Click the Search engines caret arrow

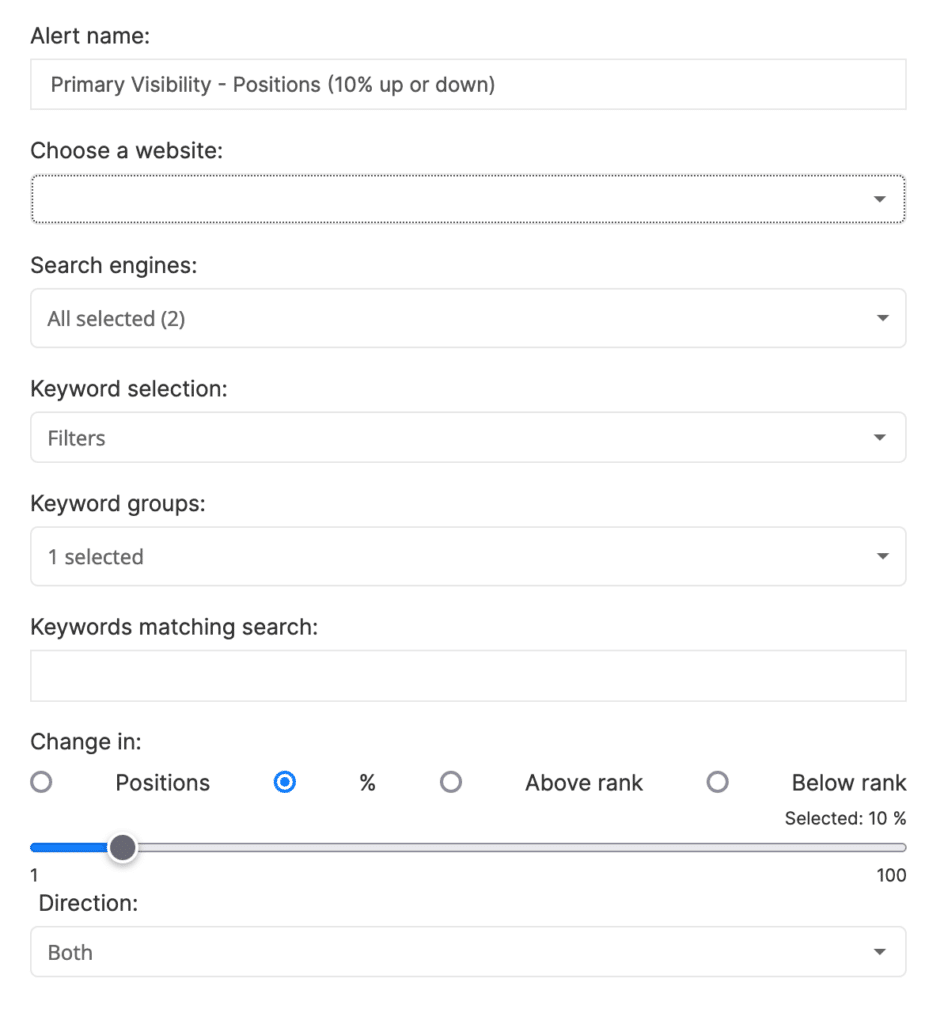click(x=883, y=318)
